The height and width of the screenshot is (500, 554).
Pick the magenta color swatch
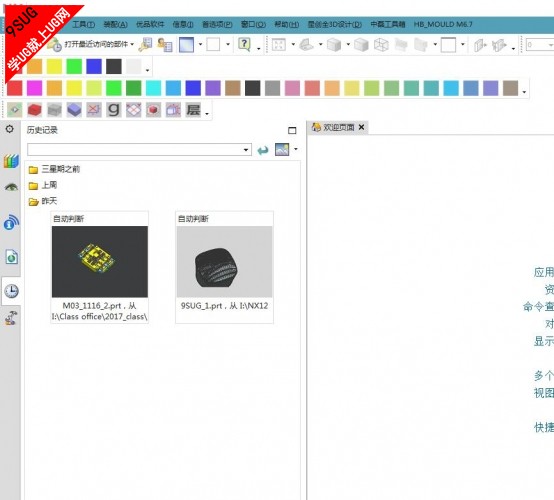[x=34, y=88]
